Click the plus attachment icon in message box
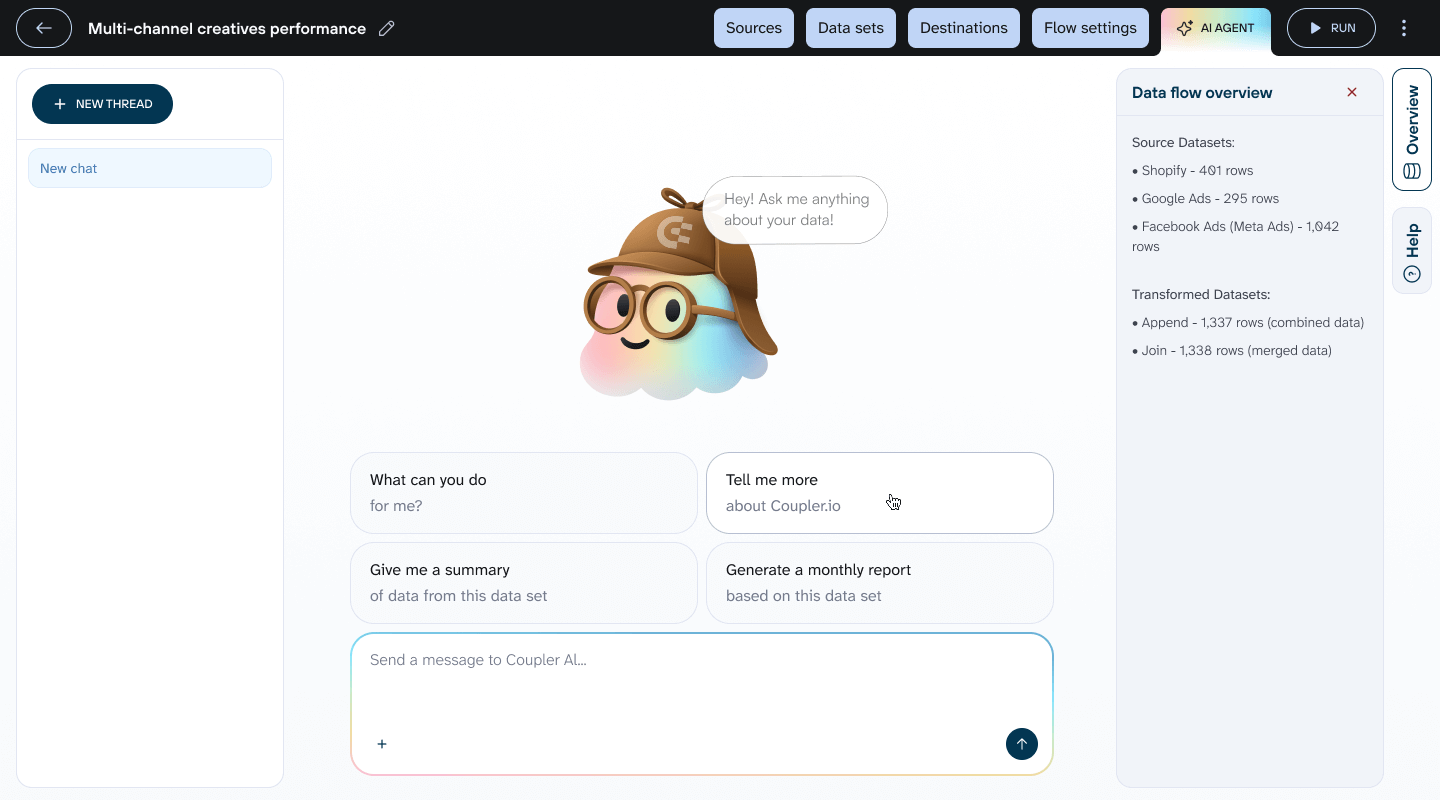This screenshot has width=1440, height=800. pyautogui.click(x=382, y=744)
